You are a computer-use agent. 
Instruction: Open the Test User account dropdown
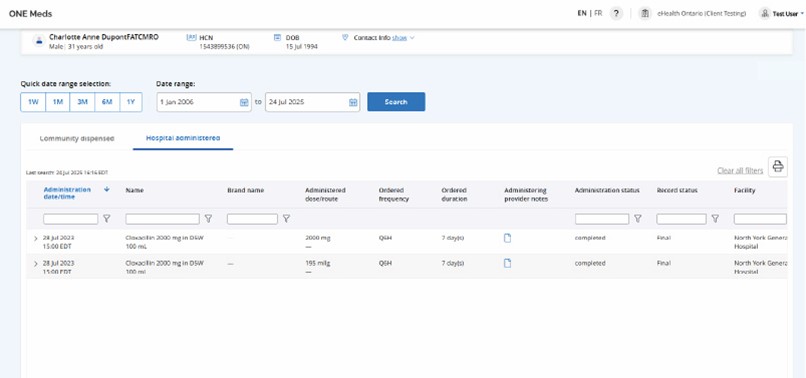[x=781, y=14]
